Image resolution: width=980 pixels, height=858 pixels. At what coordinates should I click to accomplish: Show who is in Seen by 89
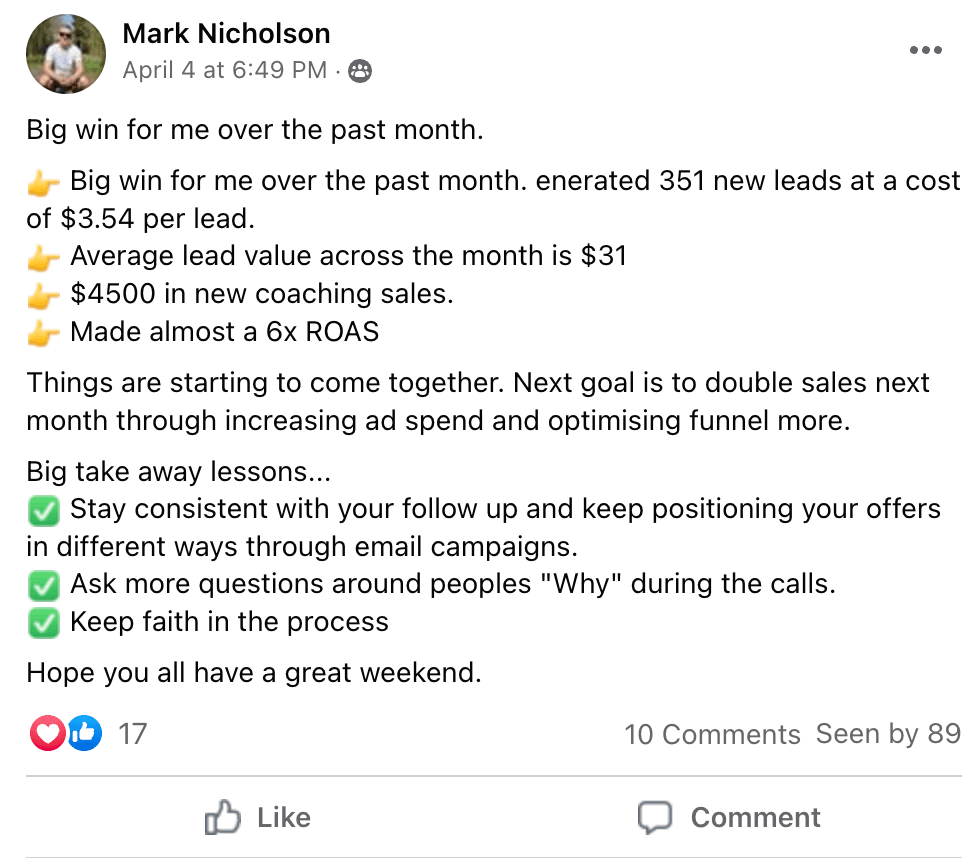point(888,734)
